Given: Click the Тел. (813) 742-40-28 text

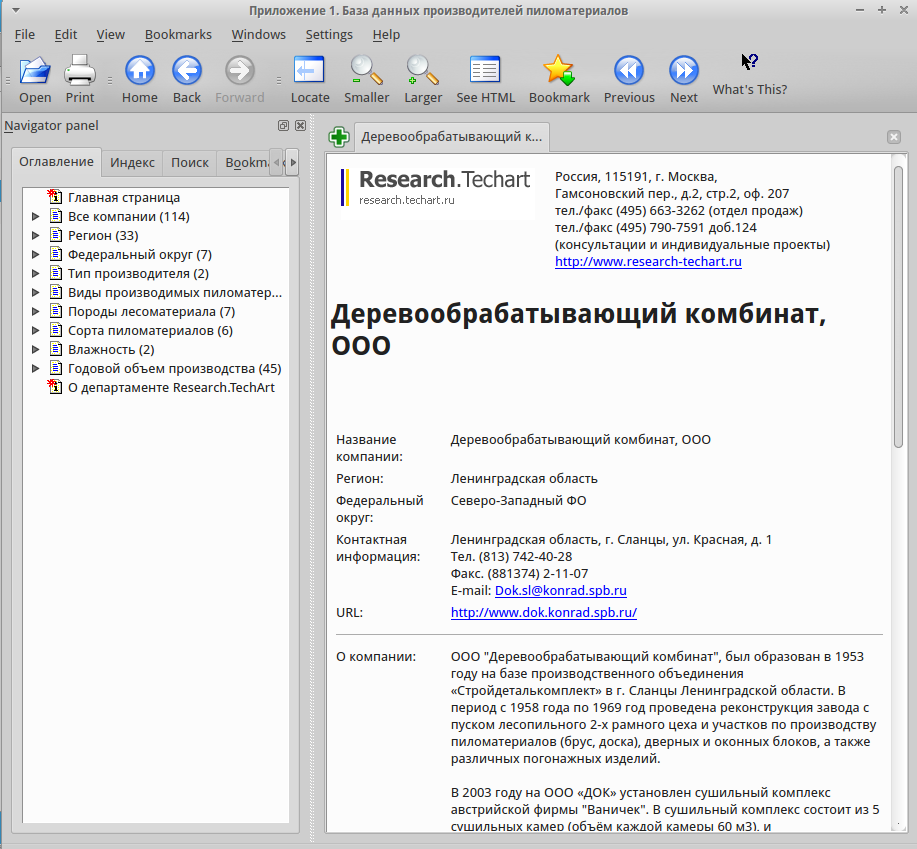Looking at the screenshot, I should pos(511,557).
